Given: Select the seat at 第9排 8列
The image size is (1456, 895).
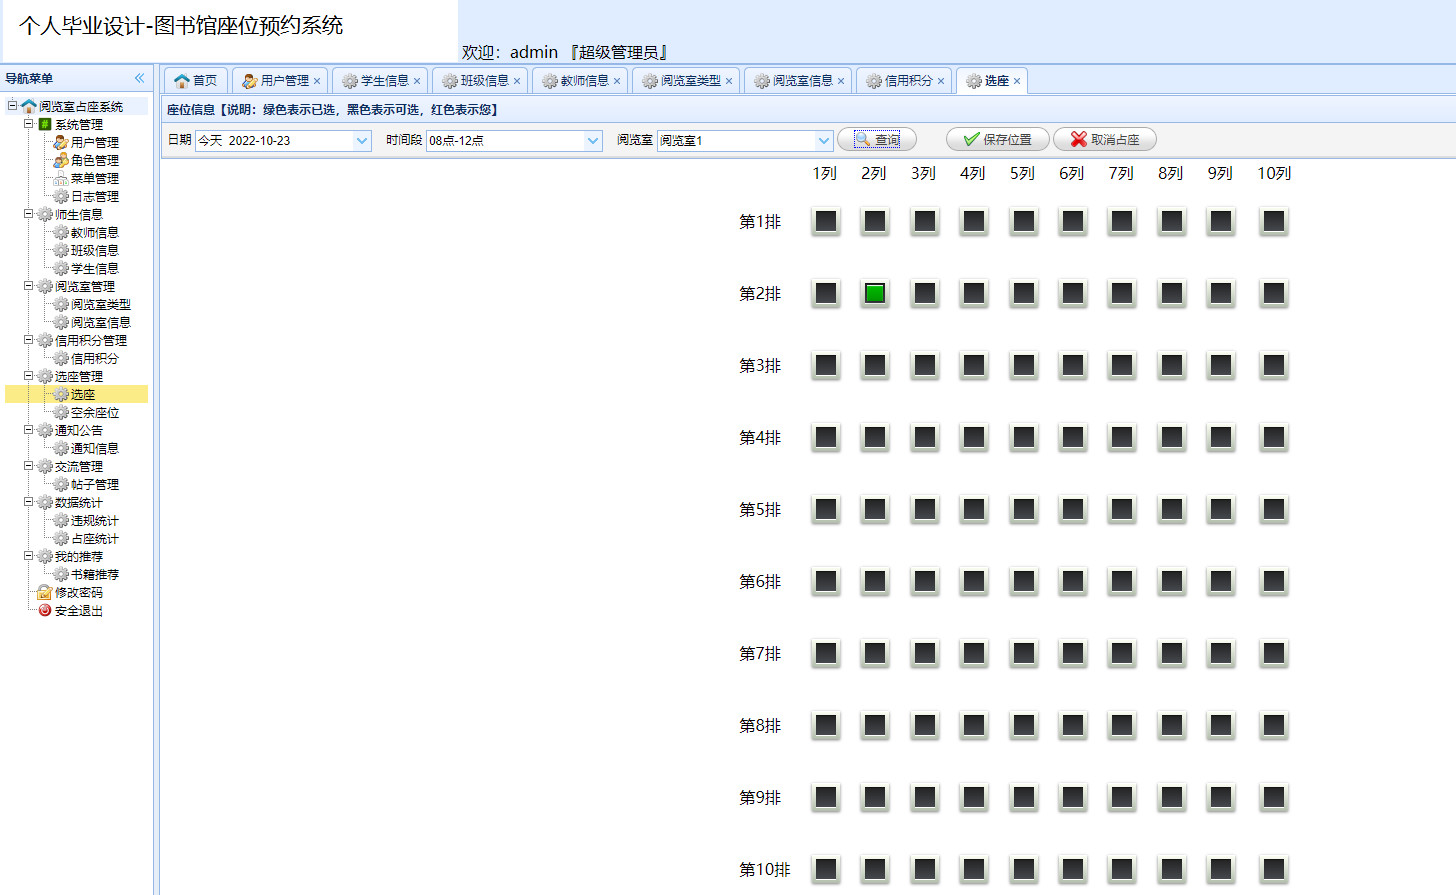Looking at the screenshot, I should click(x=1172, y=797).
